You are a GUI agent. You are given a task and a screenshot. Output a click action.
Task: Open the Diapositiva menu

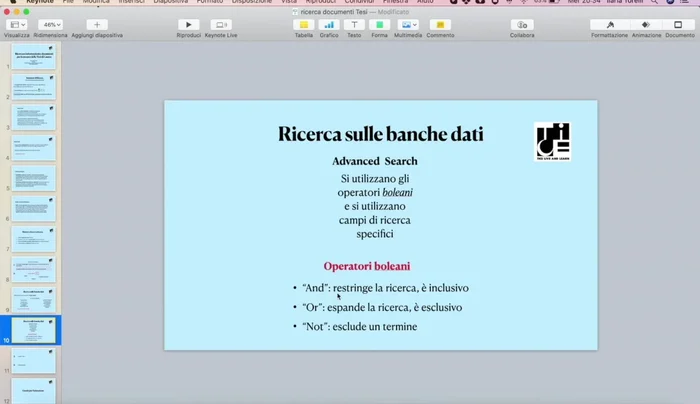[x=171, y=2]
